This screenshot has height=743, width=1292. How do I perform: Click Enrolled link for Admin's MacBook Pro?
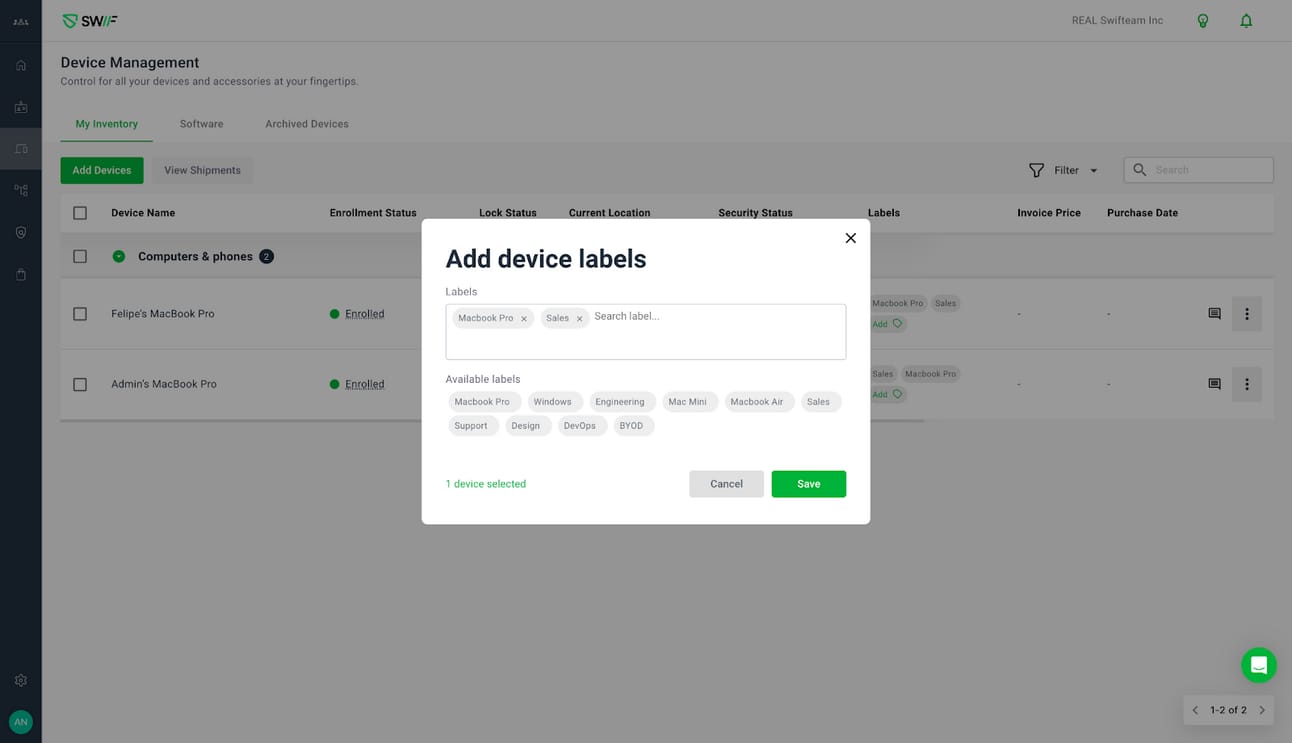point(365,384)
